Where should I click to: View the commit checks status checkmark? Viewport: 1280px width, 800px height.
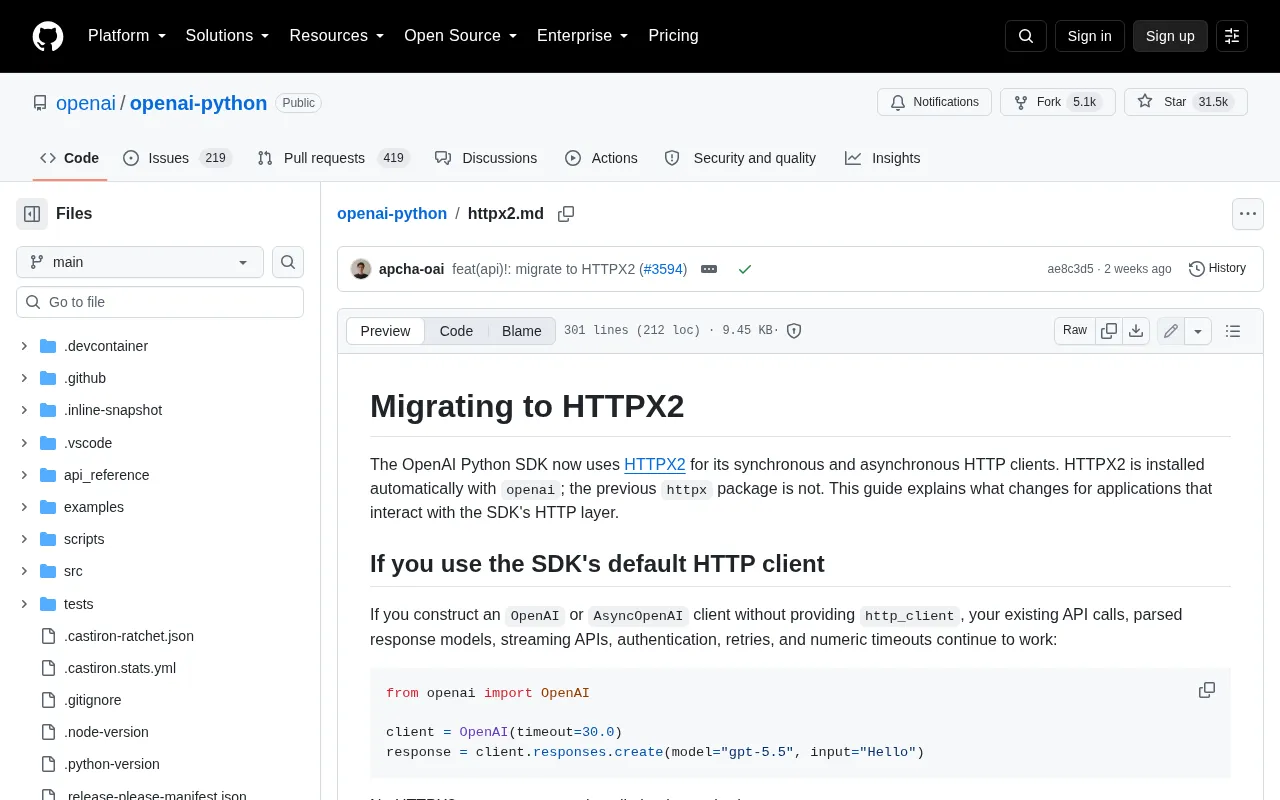(744, 269)
